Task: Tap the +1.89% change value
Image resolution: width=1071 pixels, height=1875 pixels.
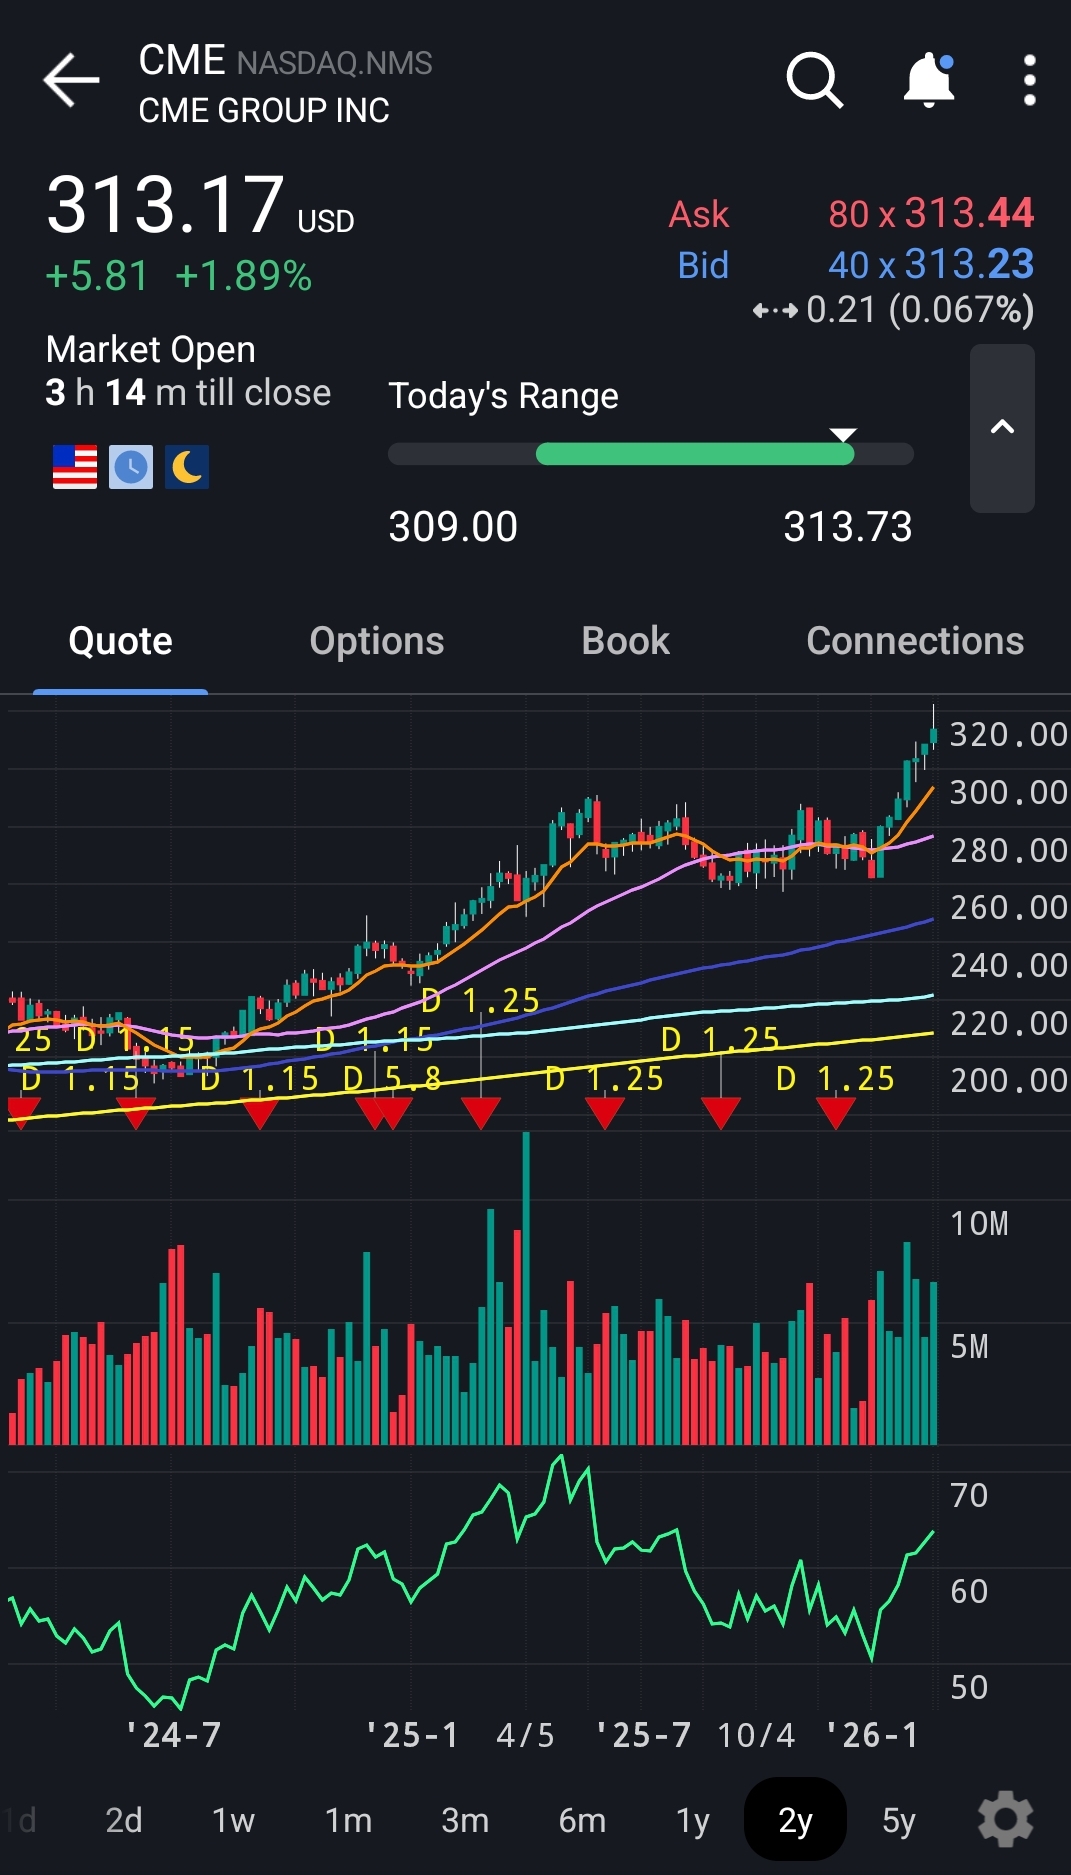Action: click(x=243, y=276)
